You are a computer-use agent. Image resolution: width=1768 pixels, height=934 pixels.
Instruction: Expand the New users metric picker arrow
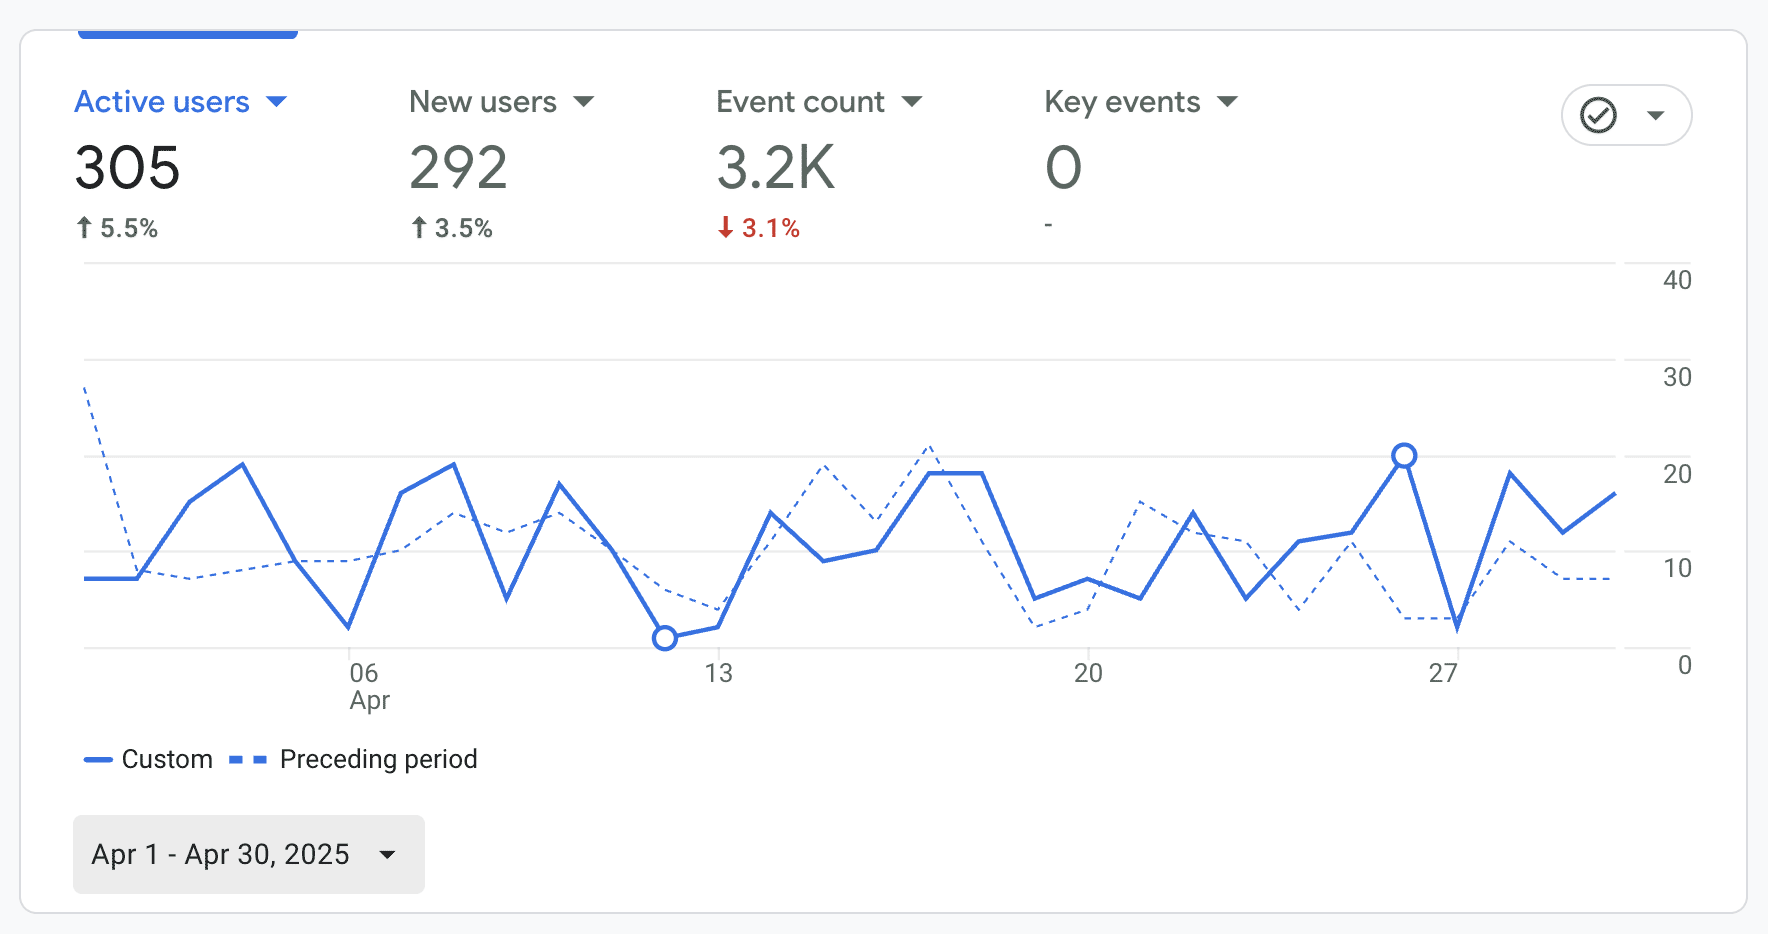[x=584, y=102]
